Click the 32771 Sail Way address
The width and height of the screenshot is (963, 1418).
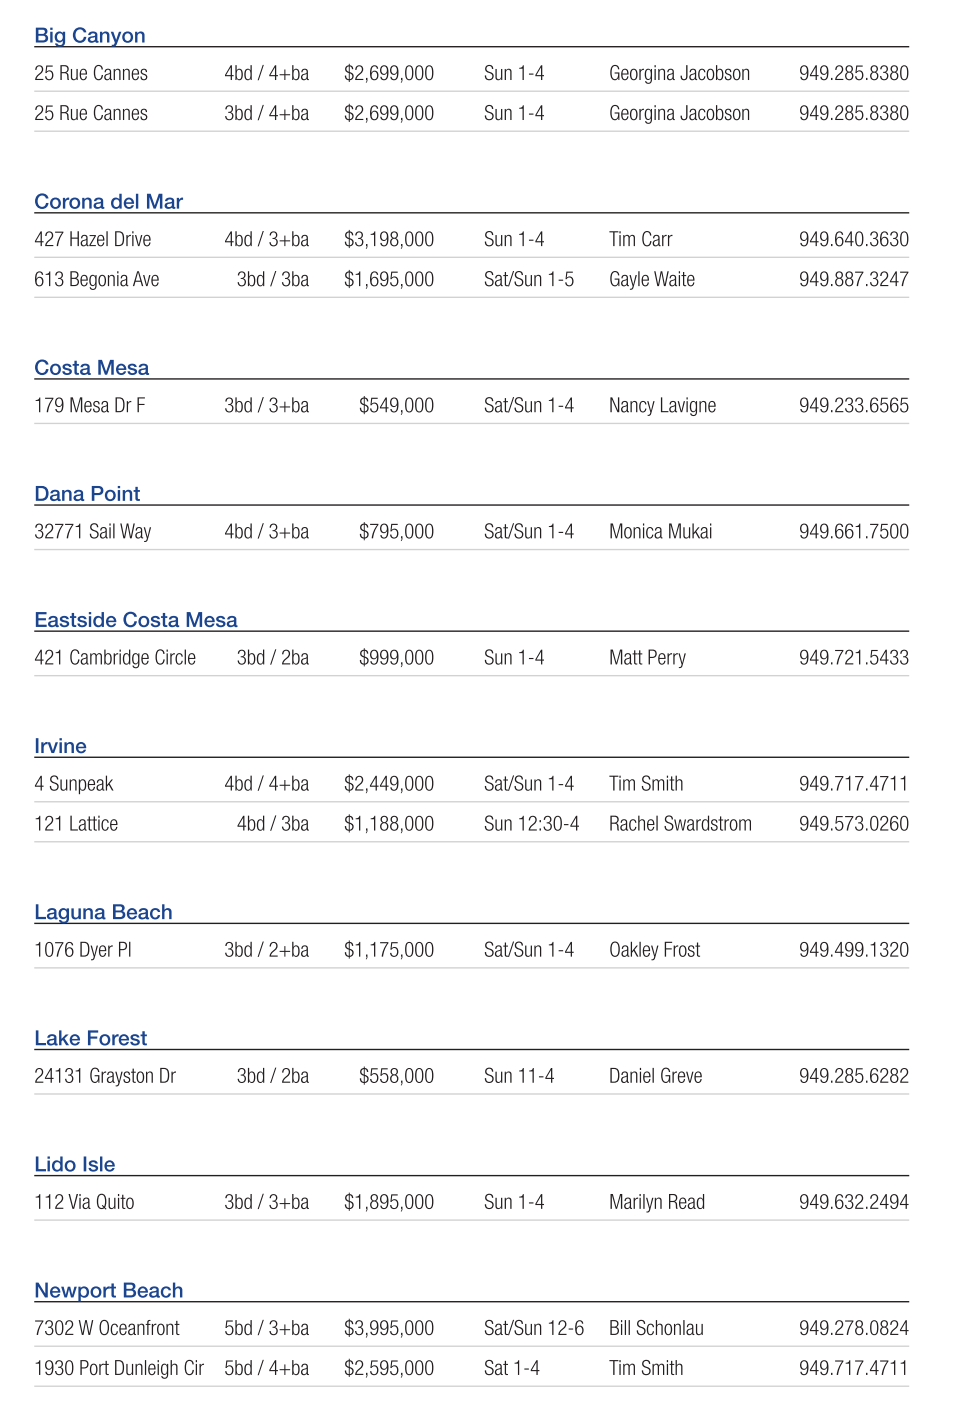pyautogui.click(x=93, y=532)
